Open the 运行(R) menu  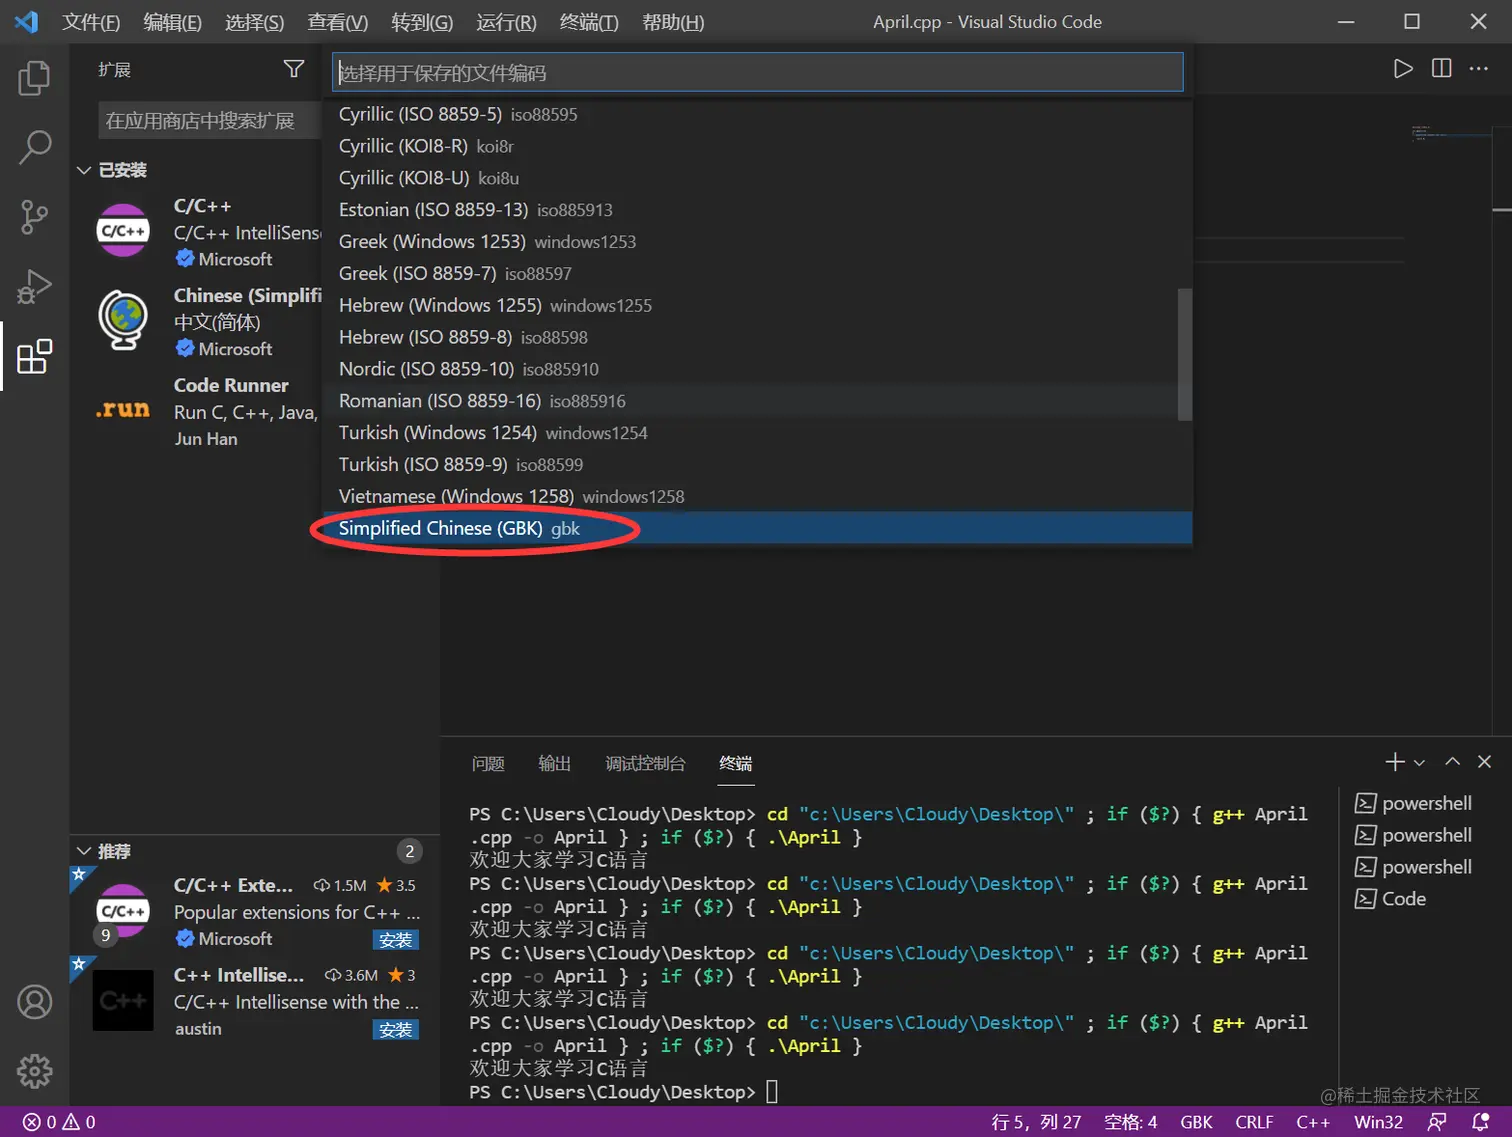point(506,22)
